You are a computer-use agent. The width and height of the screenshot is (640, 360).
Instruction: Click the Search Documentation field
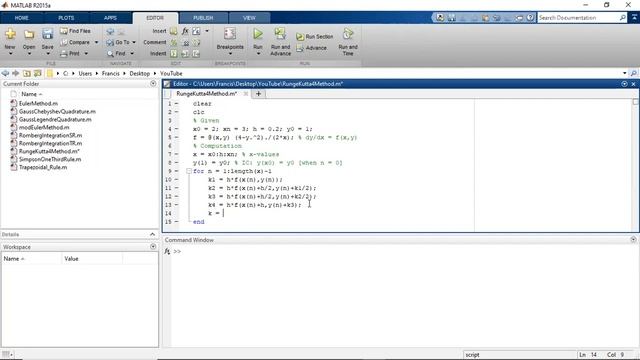(x=578, y=18)
